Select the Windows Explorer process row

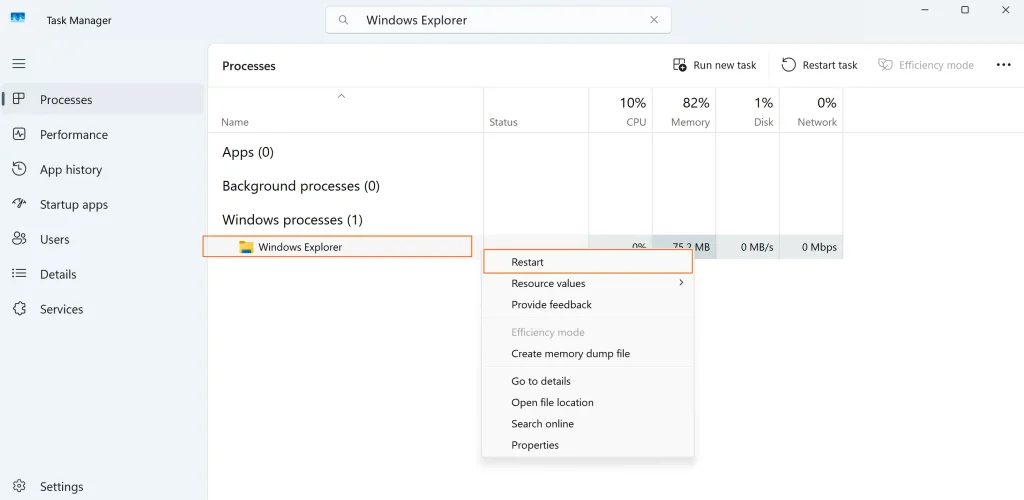[337, 247]
